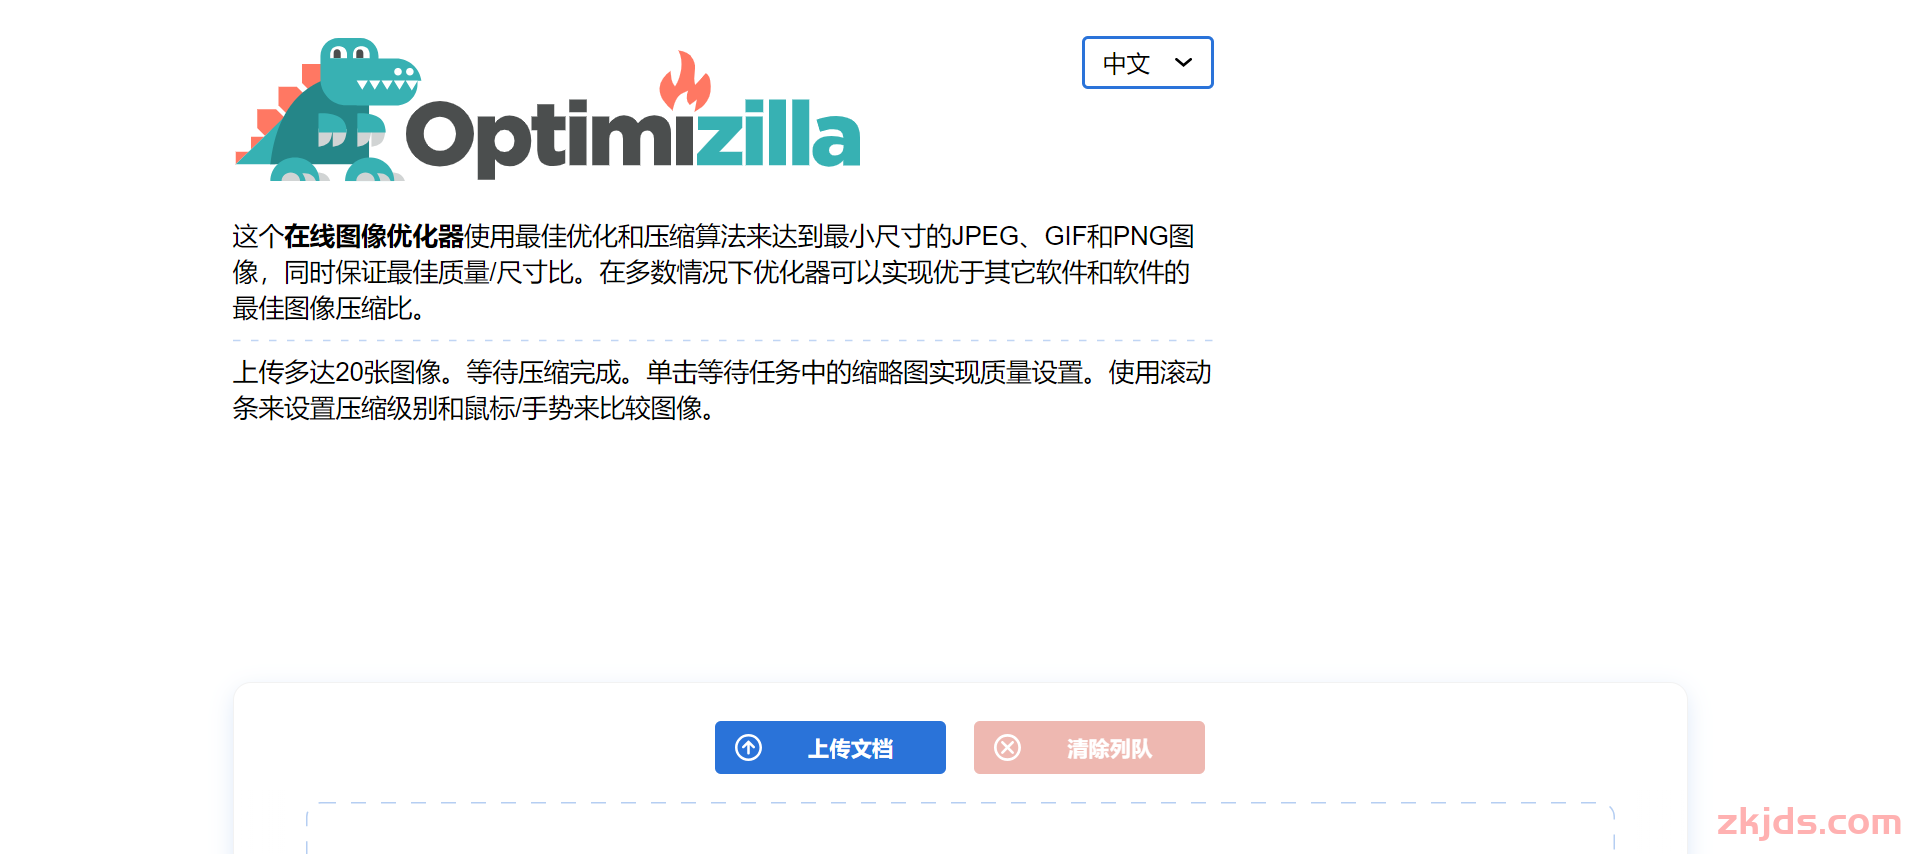The height and width of the screenshot is (854, 1920).
Task: Click the 中文 label in language box
Action: pos(1126,64)
